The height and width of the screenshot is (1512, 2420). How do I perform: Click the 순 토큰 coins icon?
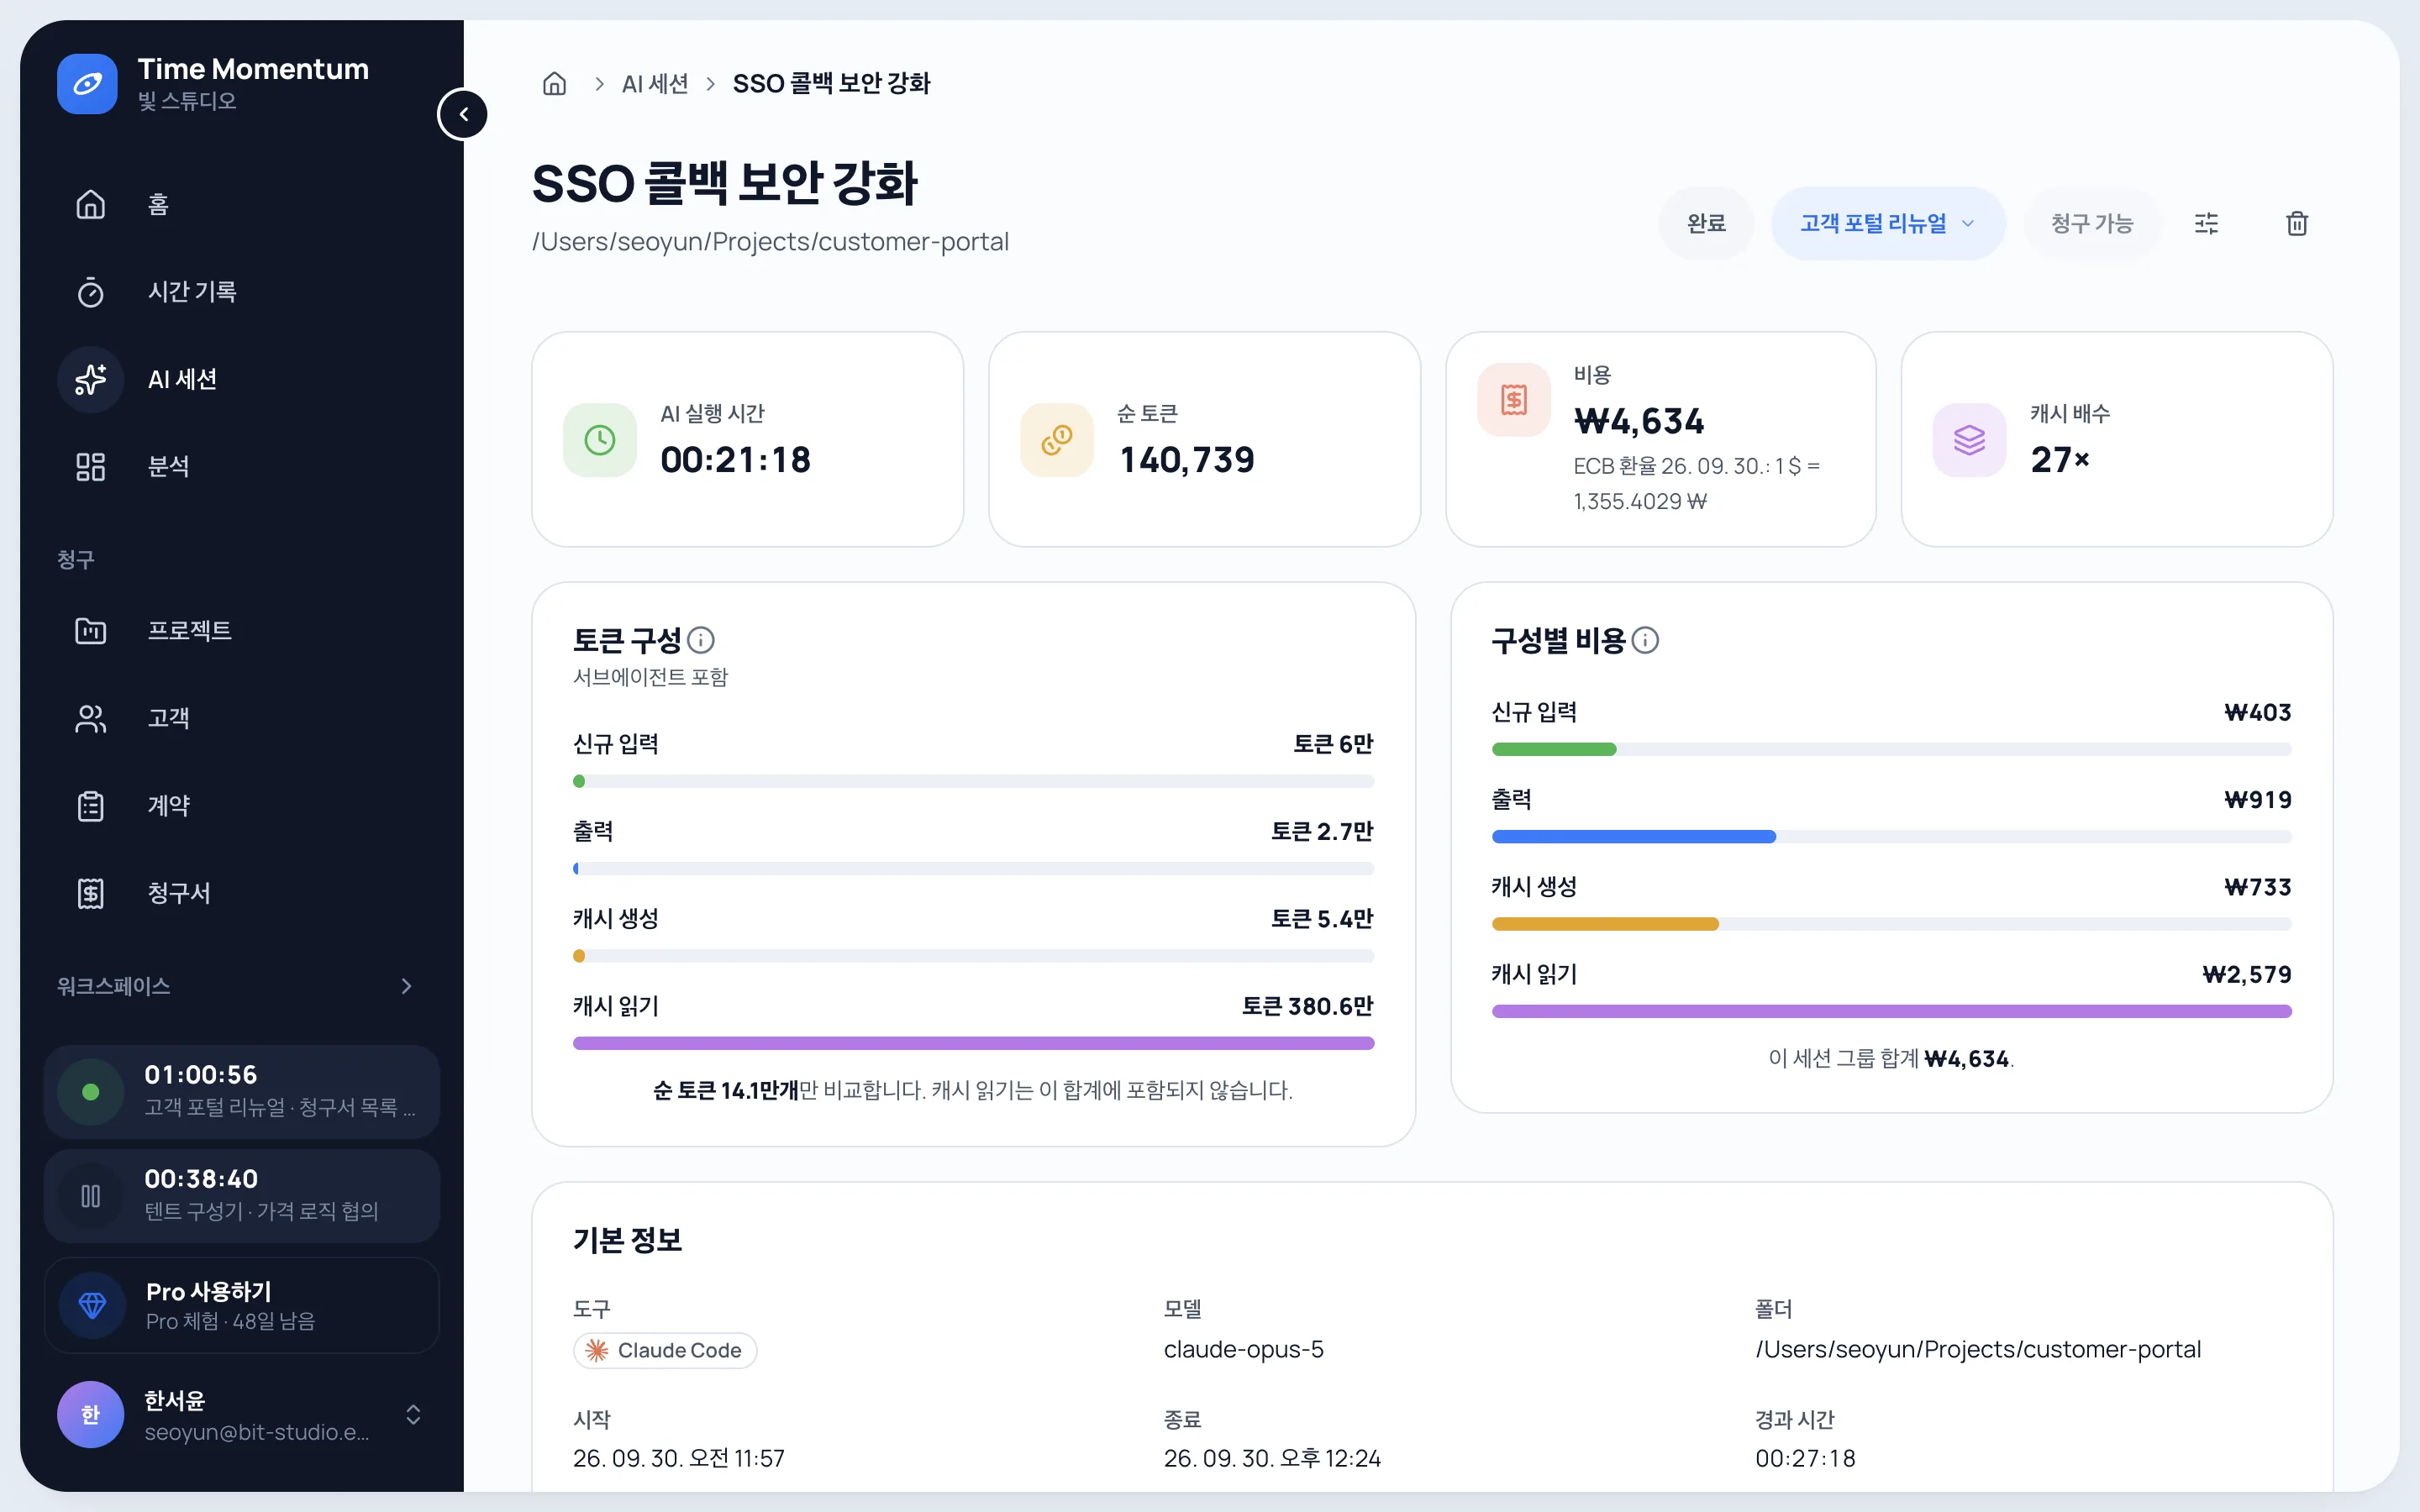point(1057,440)
